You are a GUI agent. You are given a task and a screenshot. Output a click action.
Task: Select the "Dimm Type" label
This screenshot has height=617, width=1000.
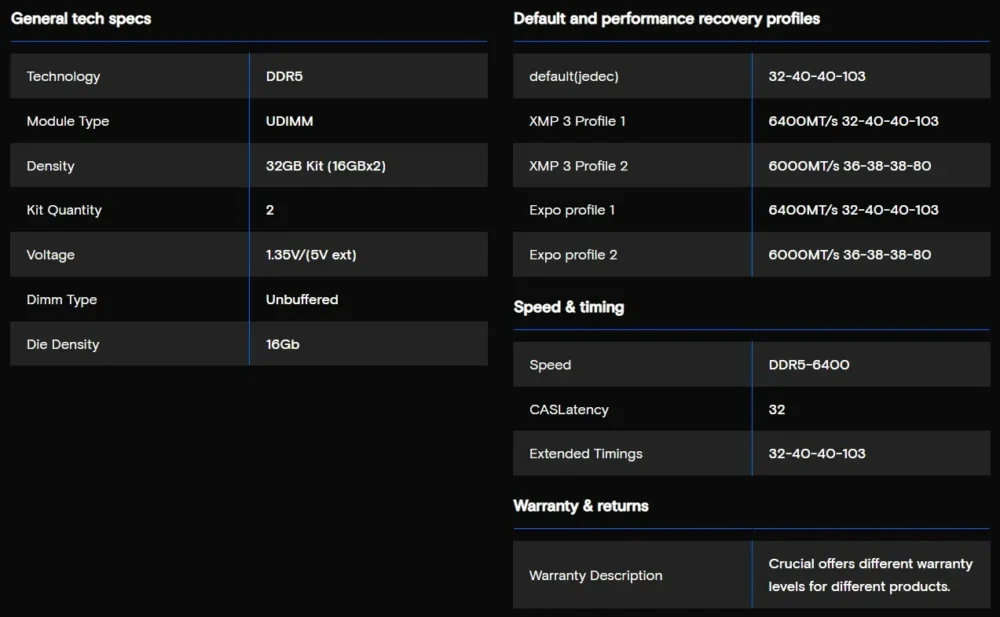pos(62,299)
